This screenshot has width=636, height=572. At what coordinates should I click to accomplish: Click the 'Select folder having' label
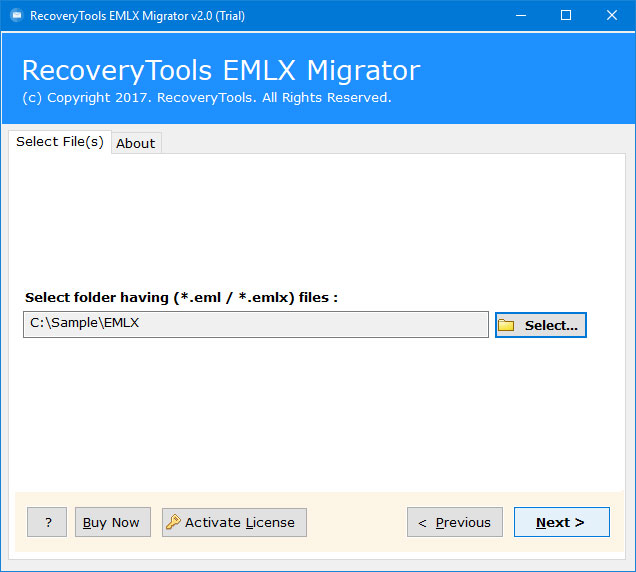pyautogui.click(x=181, y=297)
